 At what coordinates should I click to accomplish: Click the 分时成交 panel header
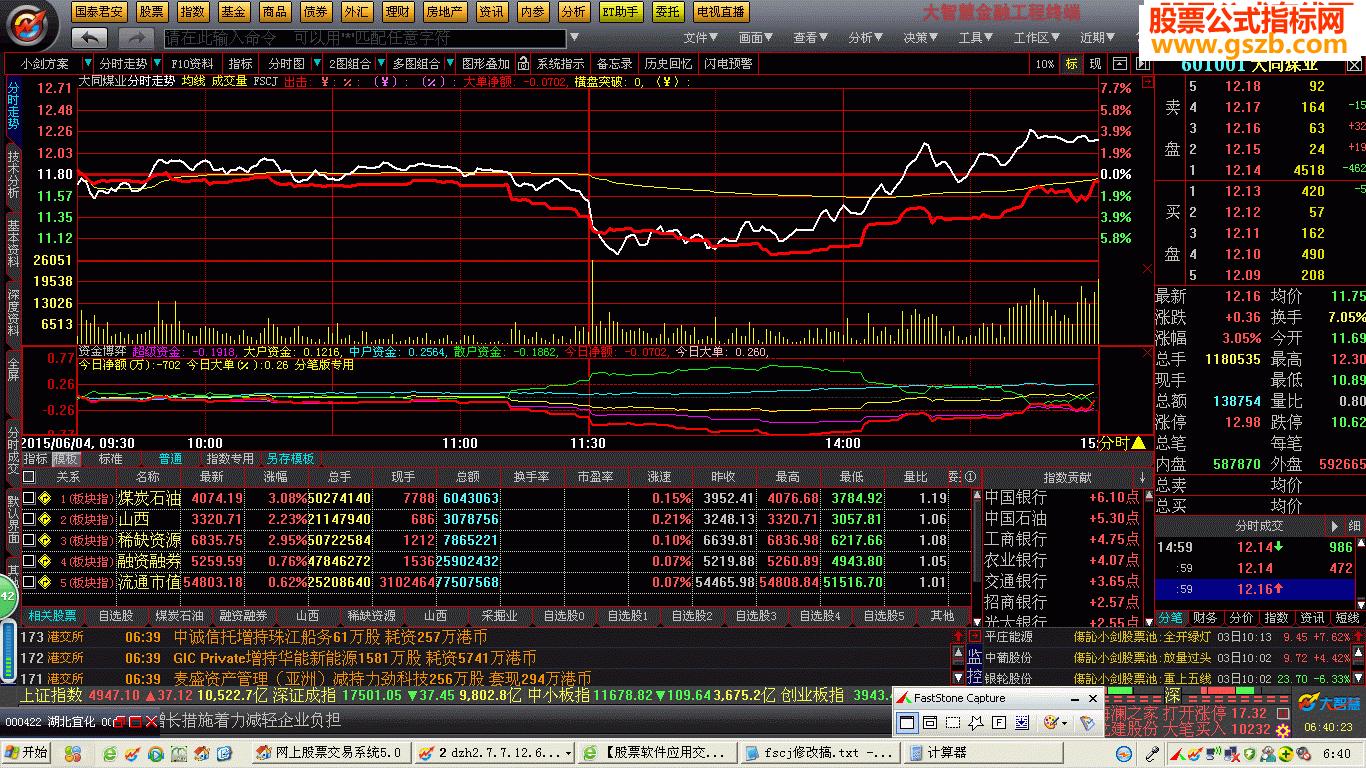click(1259, 526)
